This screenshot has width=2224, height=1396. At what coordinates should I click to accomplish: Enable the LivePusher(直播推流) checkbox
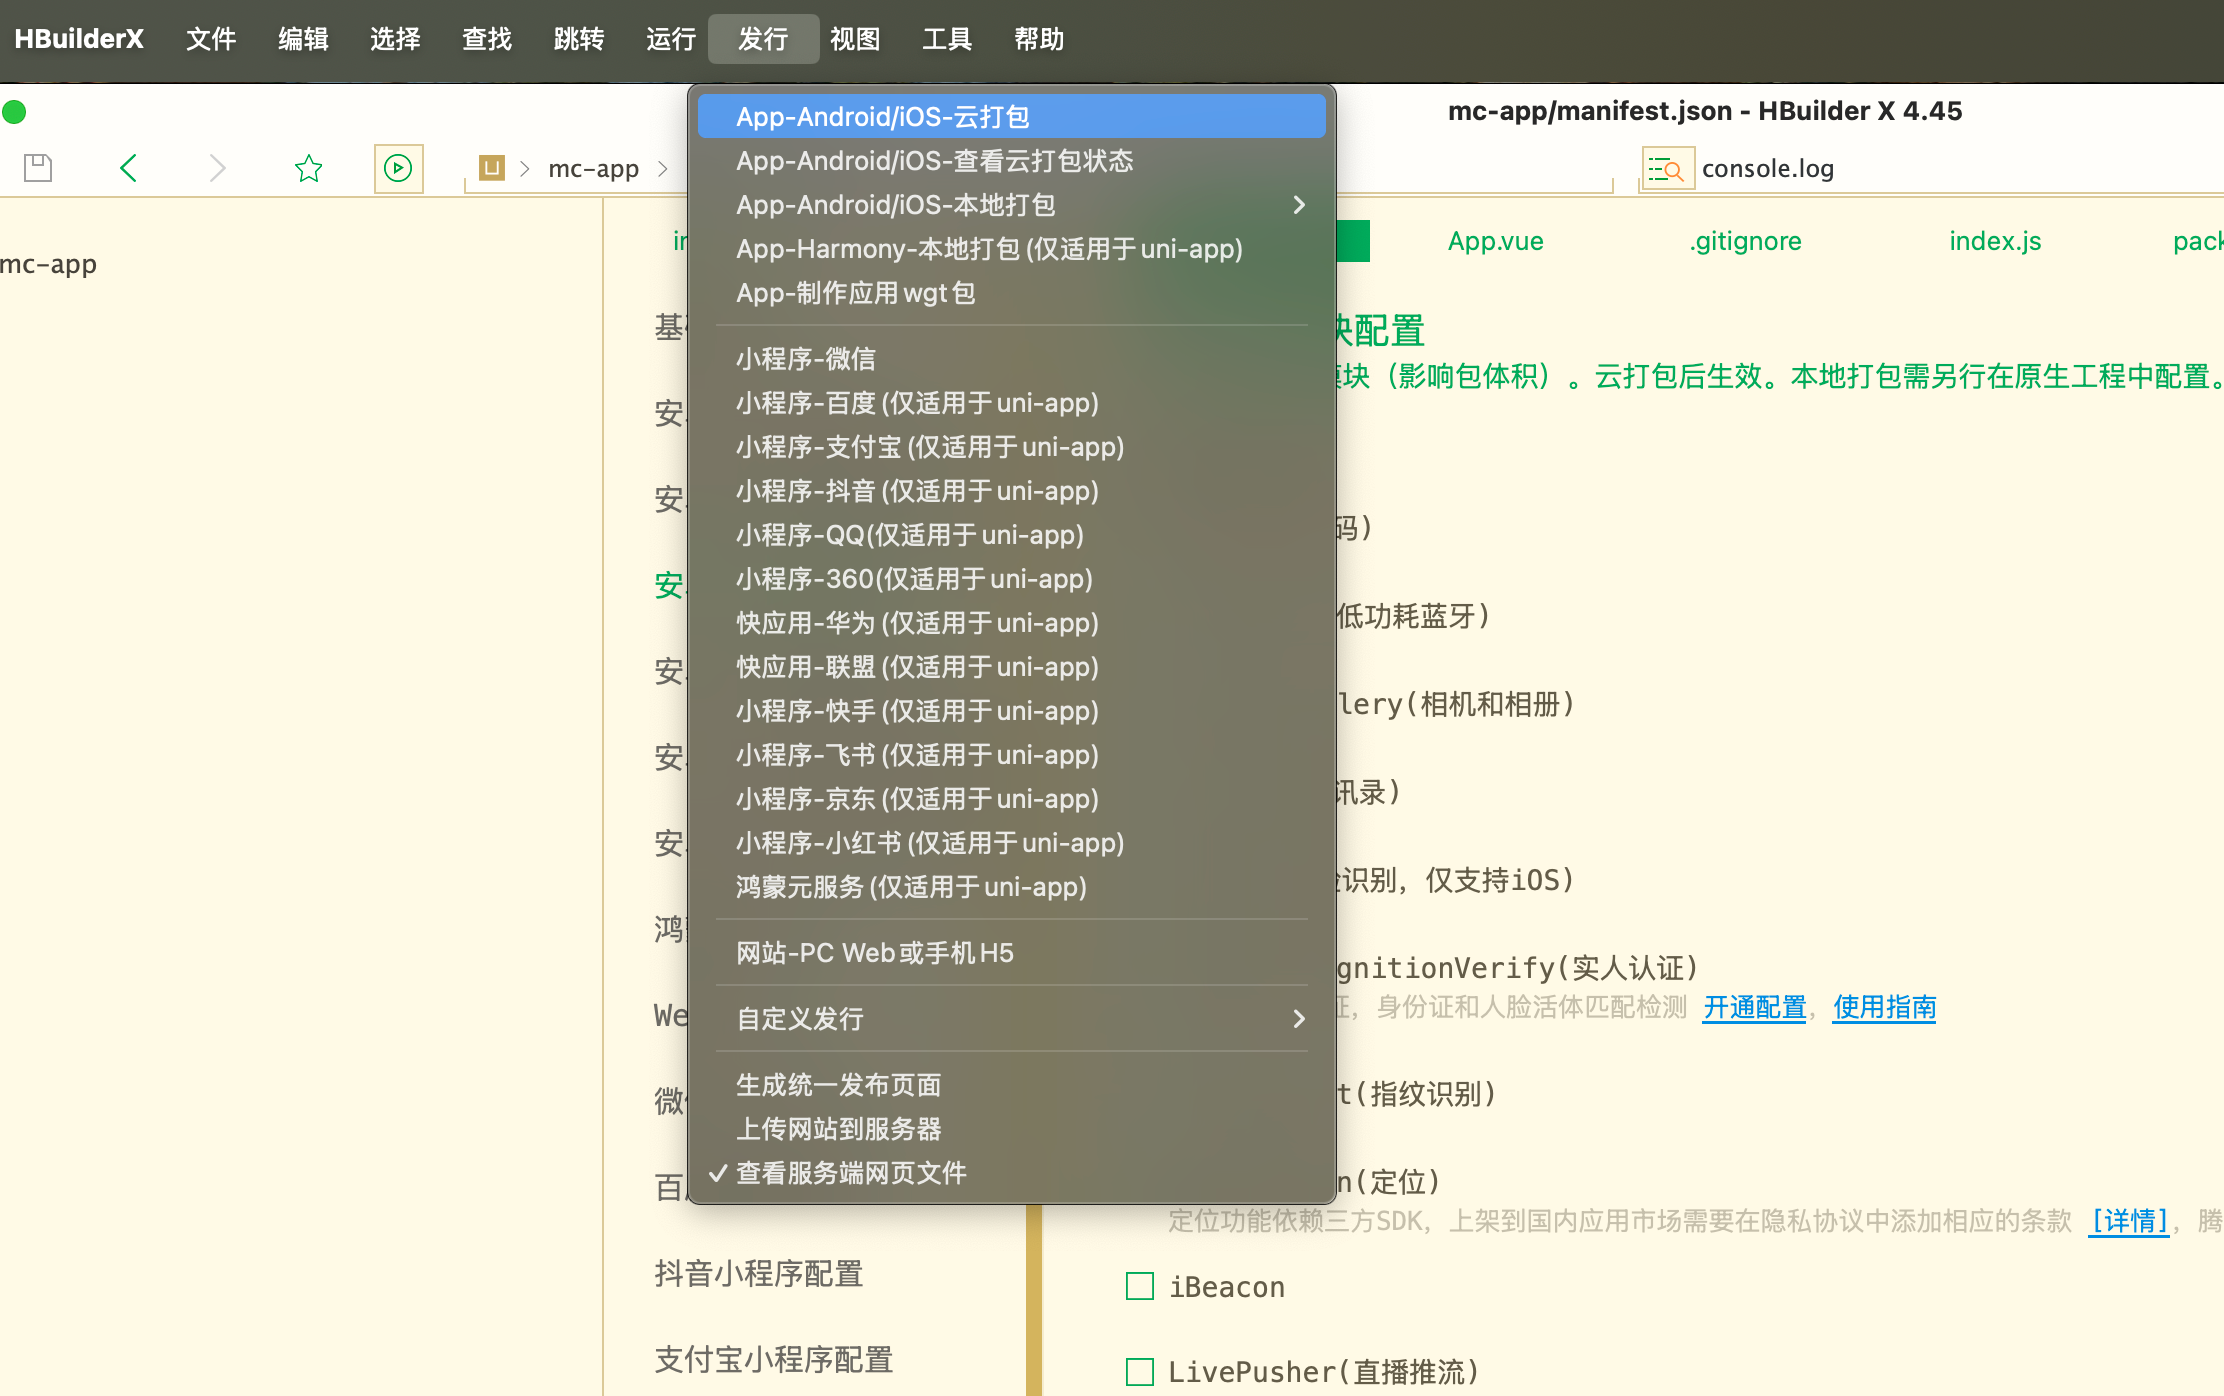[1140, 1372]
